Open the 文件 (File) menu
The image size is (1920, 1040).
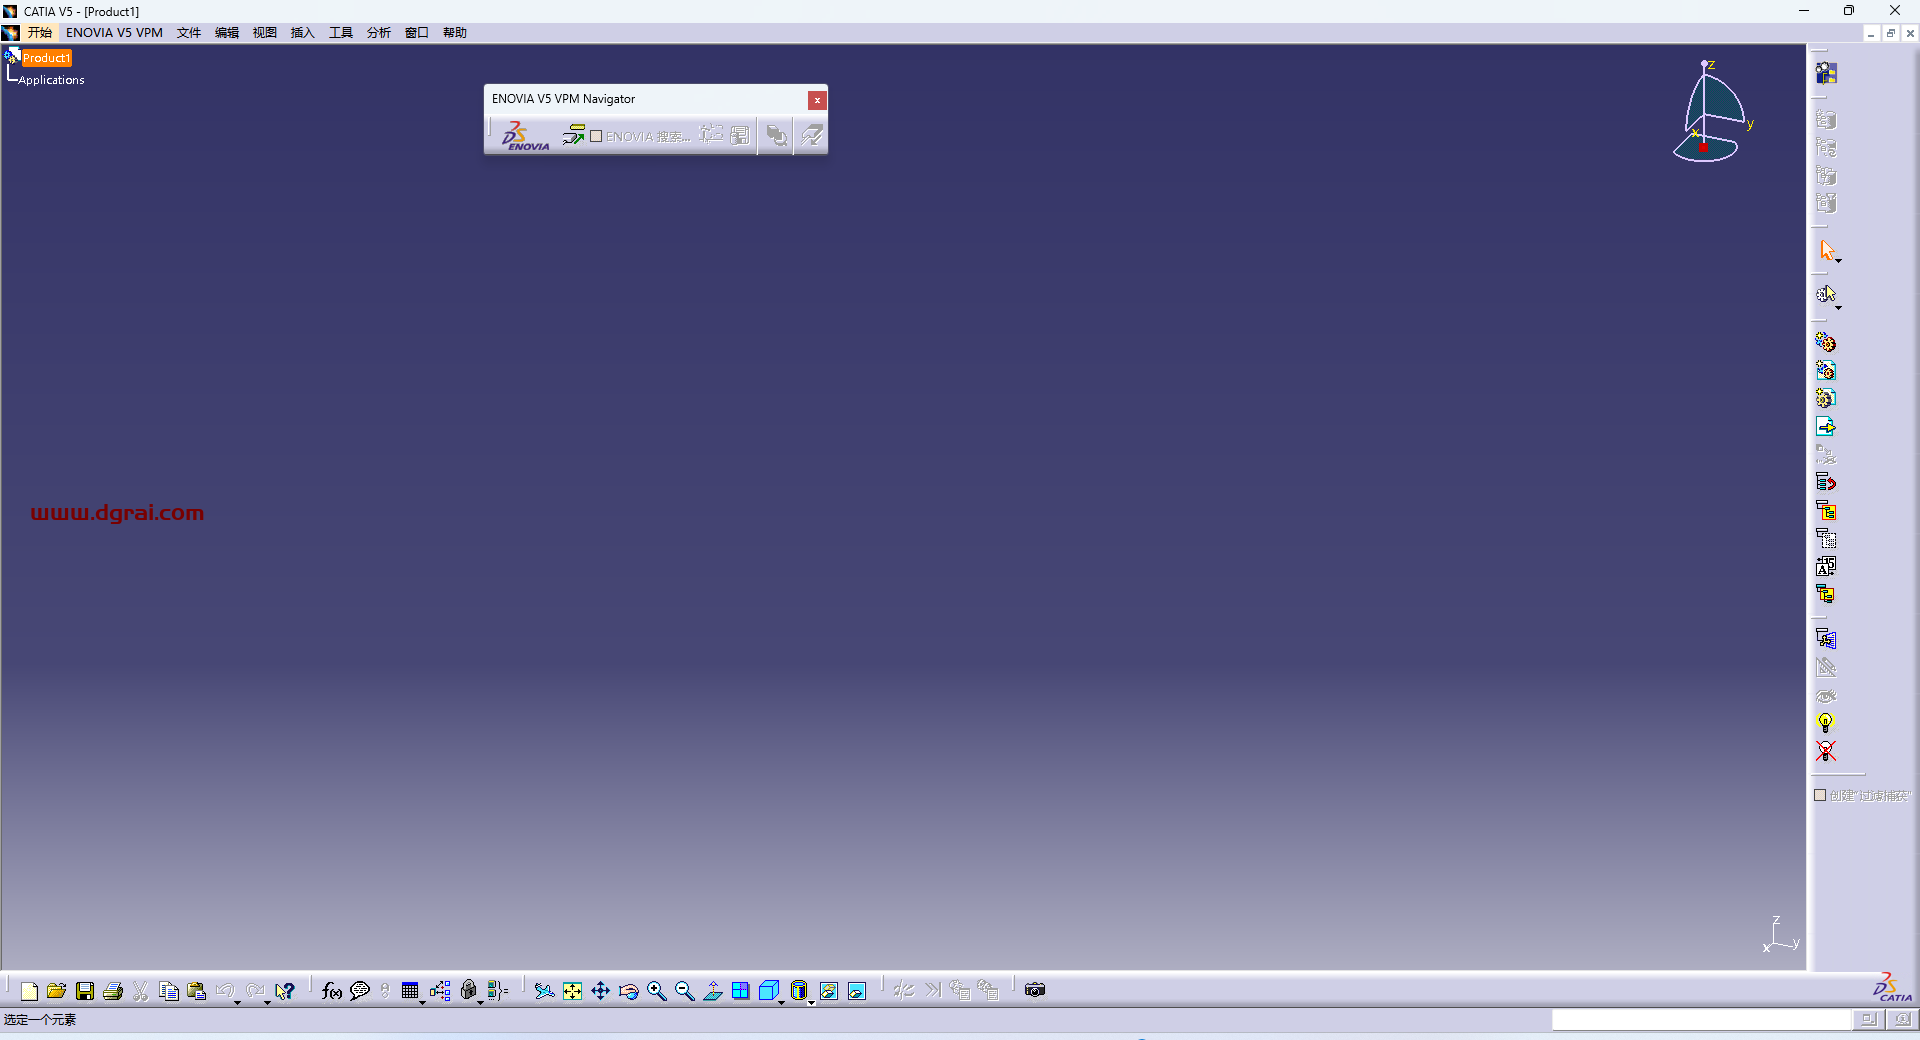[x=189, y=33]
